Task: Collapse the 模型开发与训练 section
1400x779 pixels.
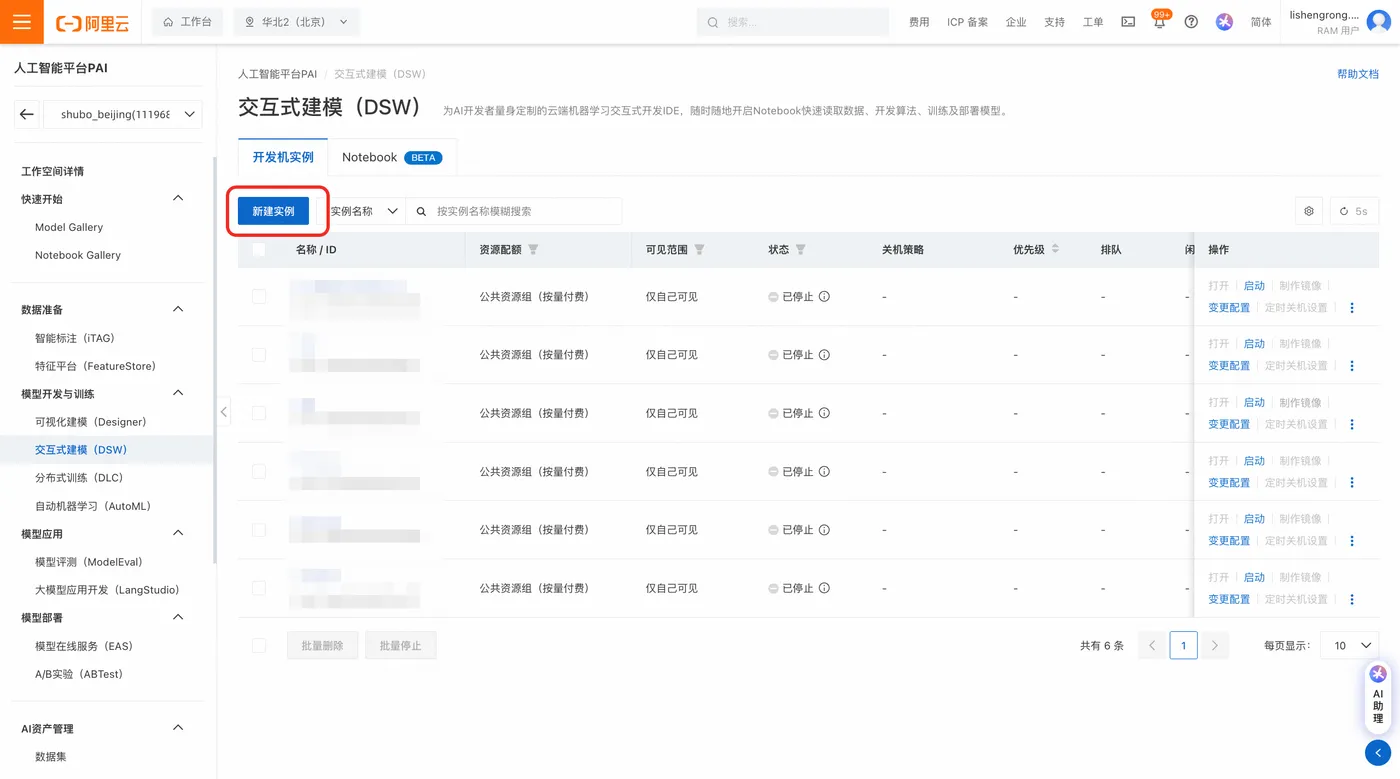Action: click(x=178, y=393)
